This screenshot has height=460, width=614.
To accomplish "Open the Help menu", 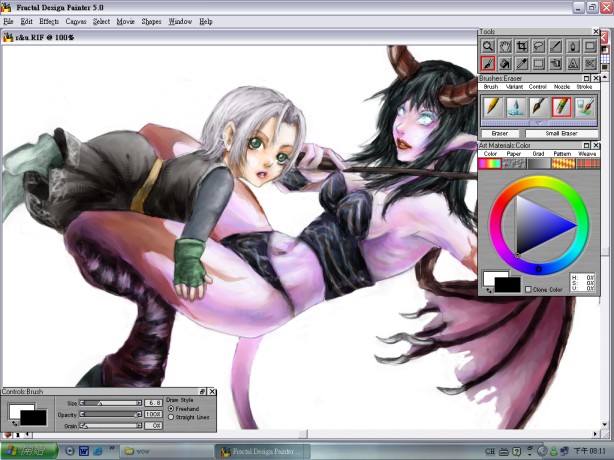I will point(206,22).
